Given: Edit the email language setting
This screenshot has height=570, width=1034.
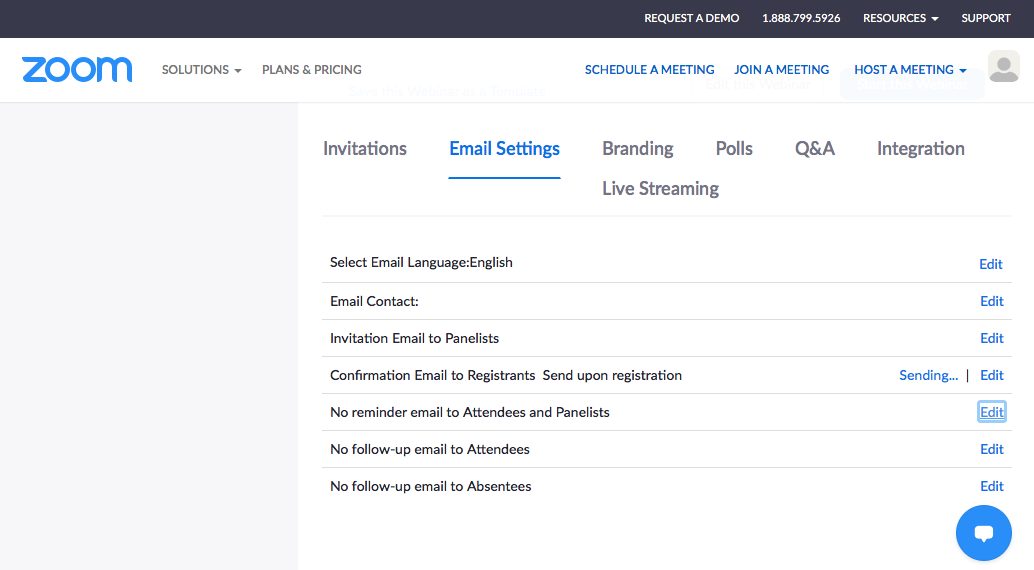Looking at the screenshot, I should pyautogui.click(x=990, y=264).
